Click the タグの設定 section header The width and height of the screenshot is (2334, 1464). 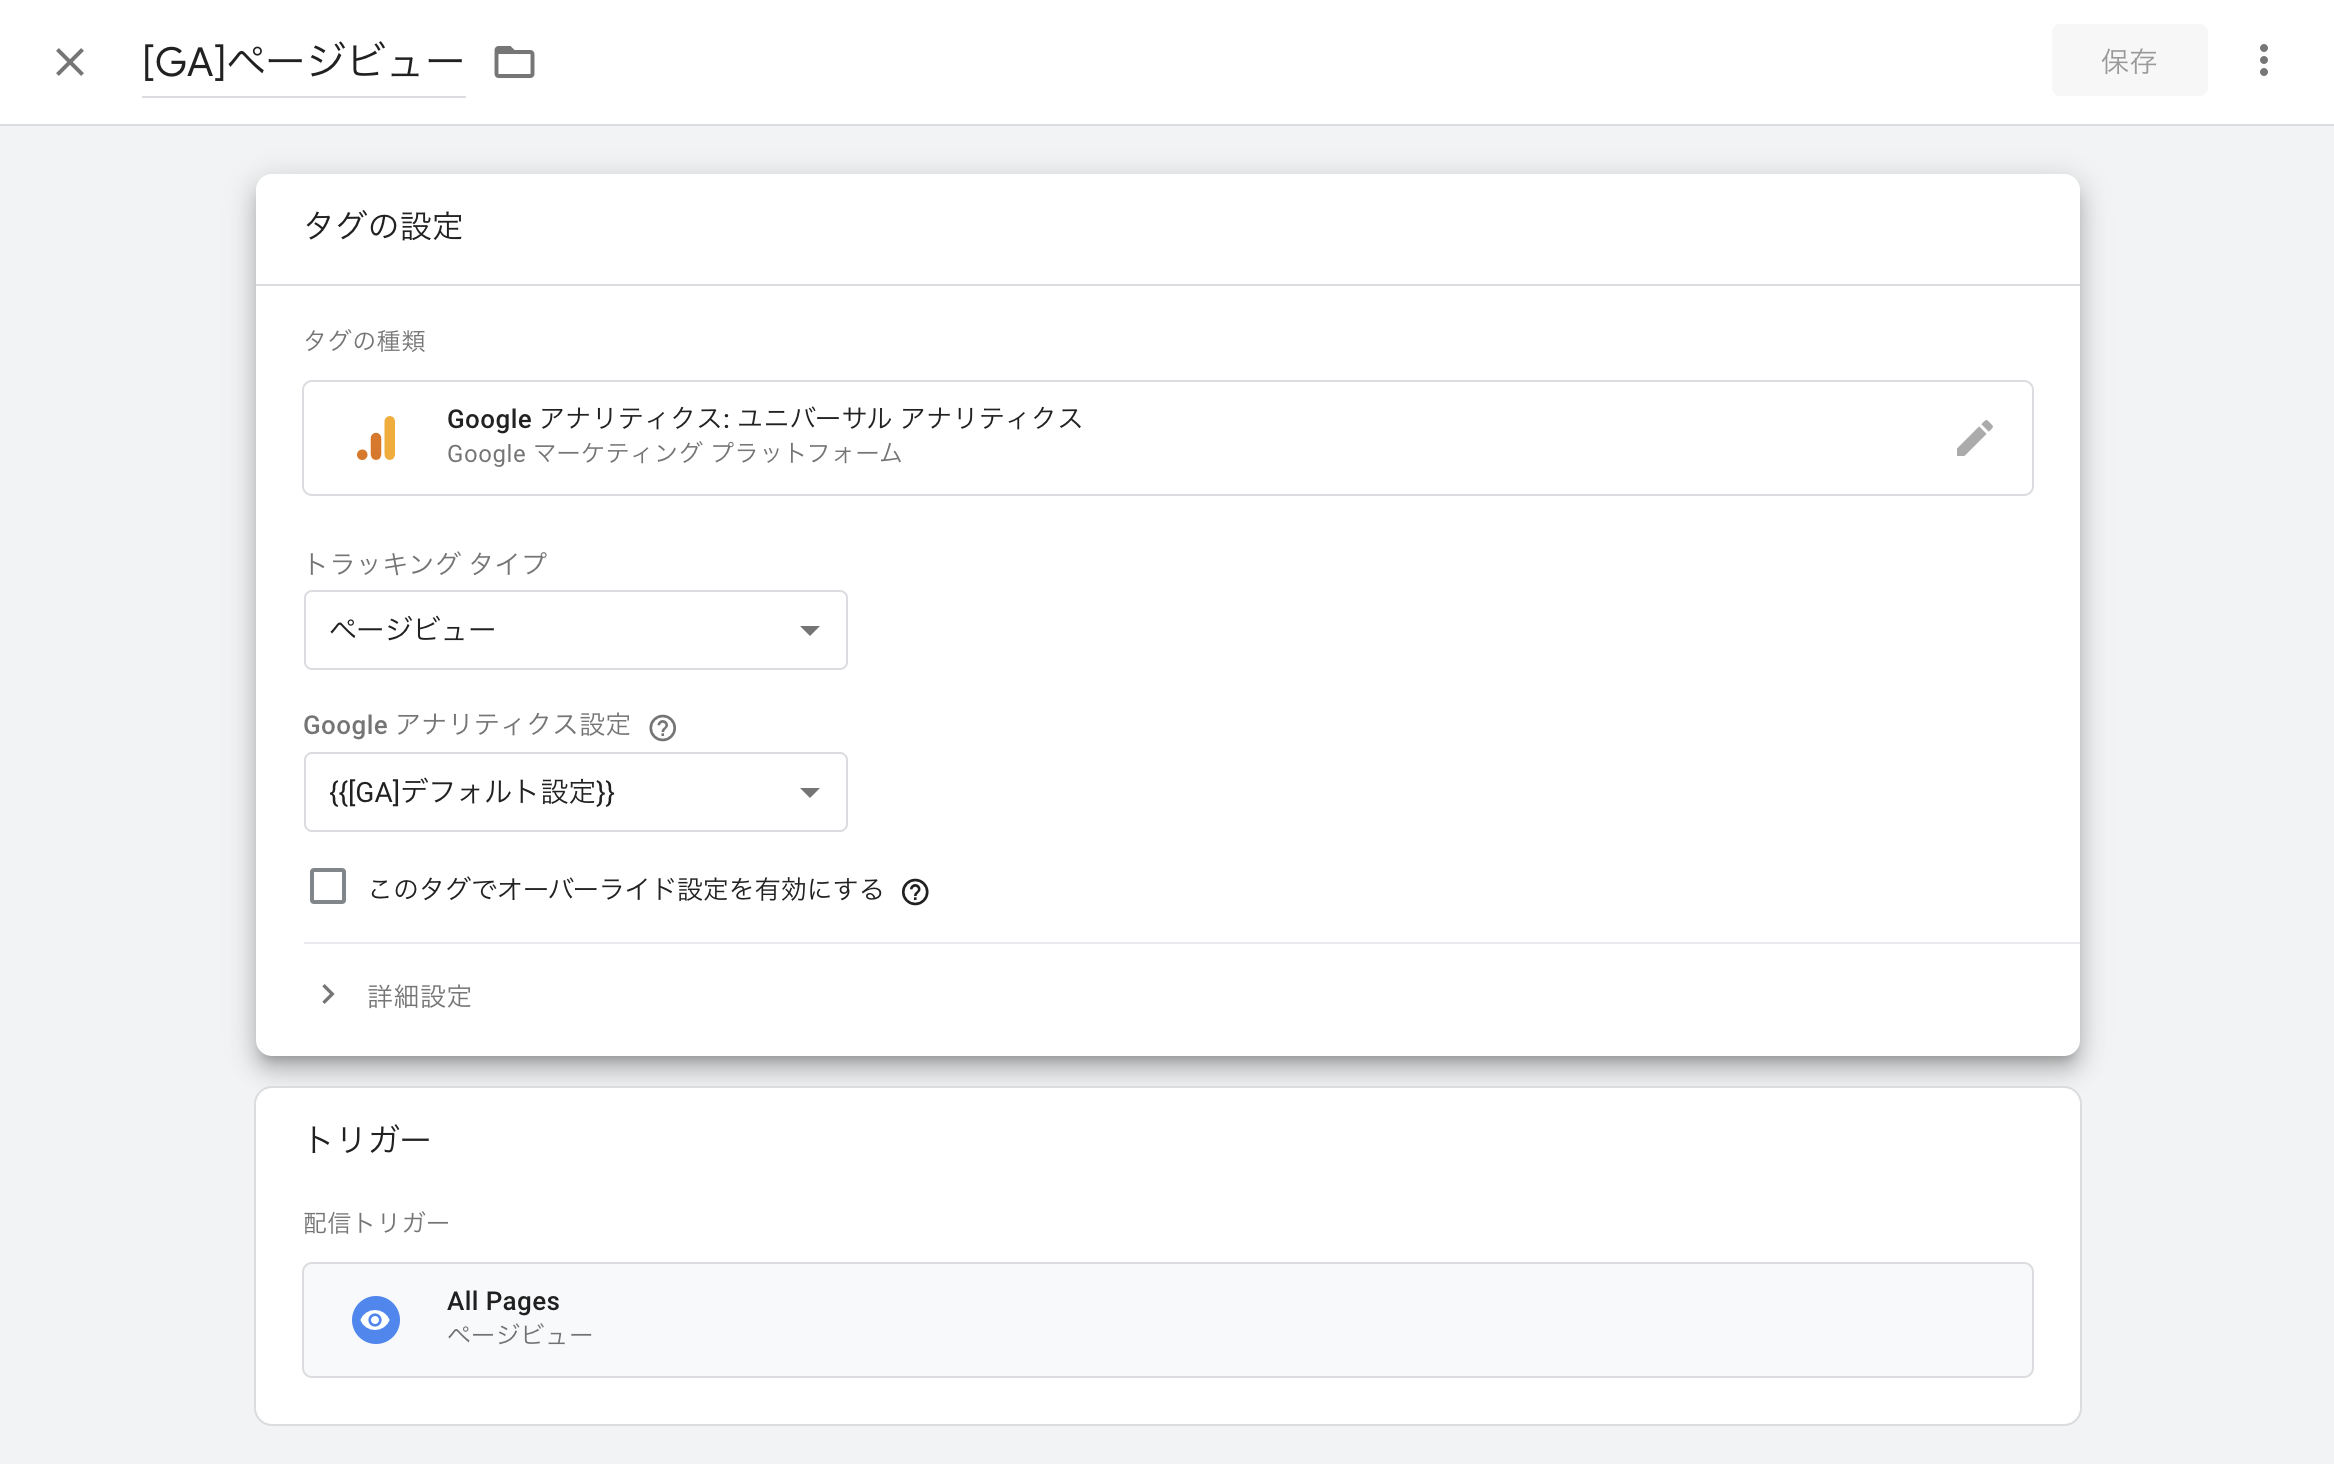click(x=383, y=226)
